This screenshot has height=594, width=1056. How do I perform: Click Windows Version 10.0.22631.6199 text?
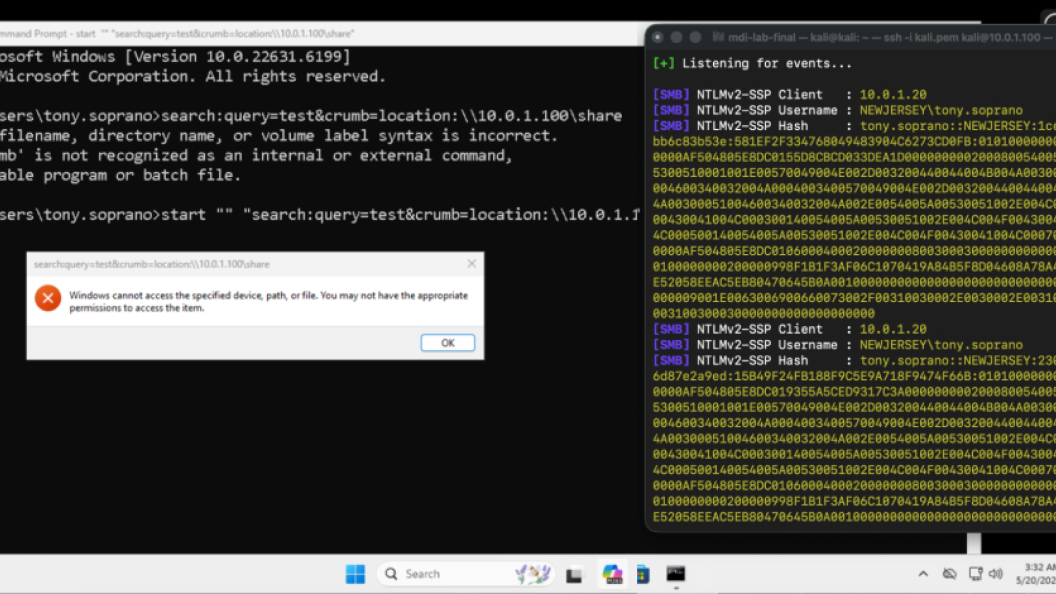[x=238, y=57]
